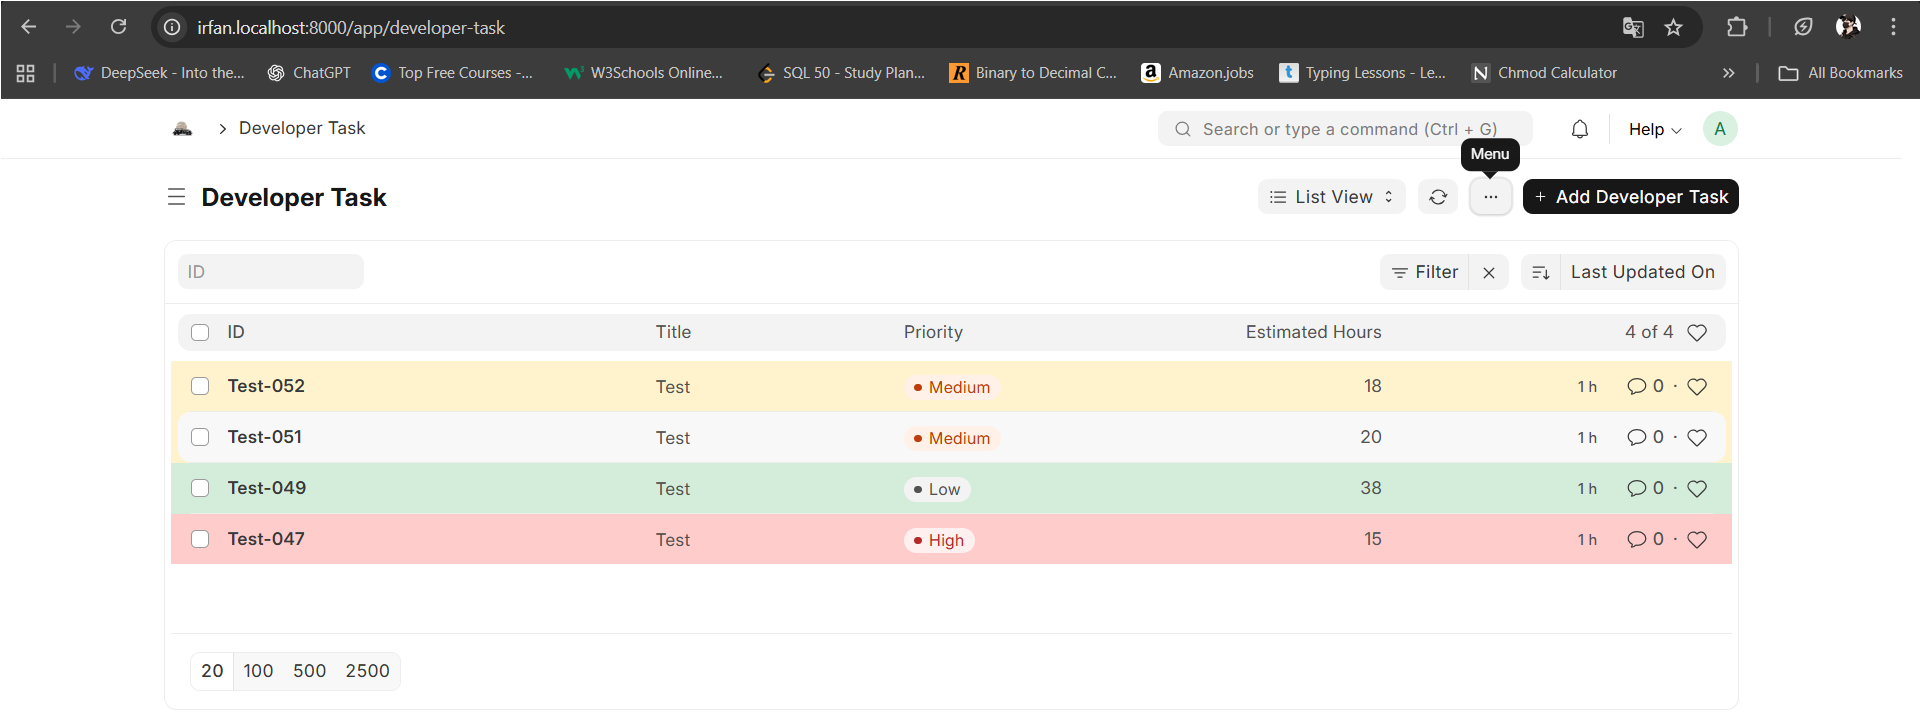Click the ID filter input field
Image resolution: width=1921 pixels, height=712 pixels.
(271, 272)
